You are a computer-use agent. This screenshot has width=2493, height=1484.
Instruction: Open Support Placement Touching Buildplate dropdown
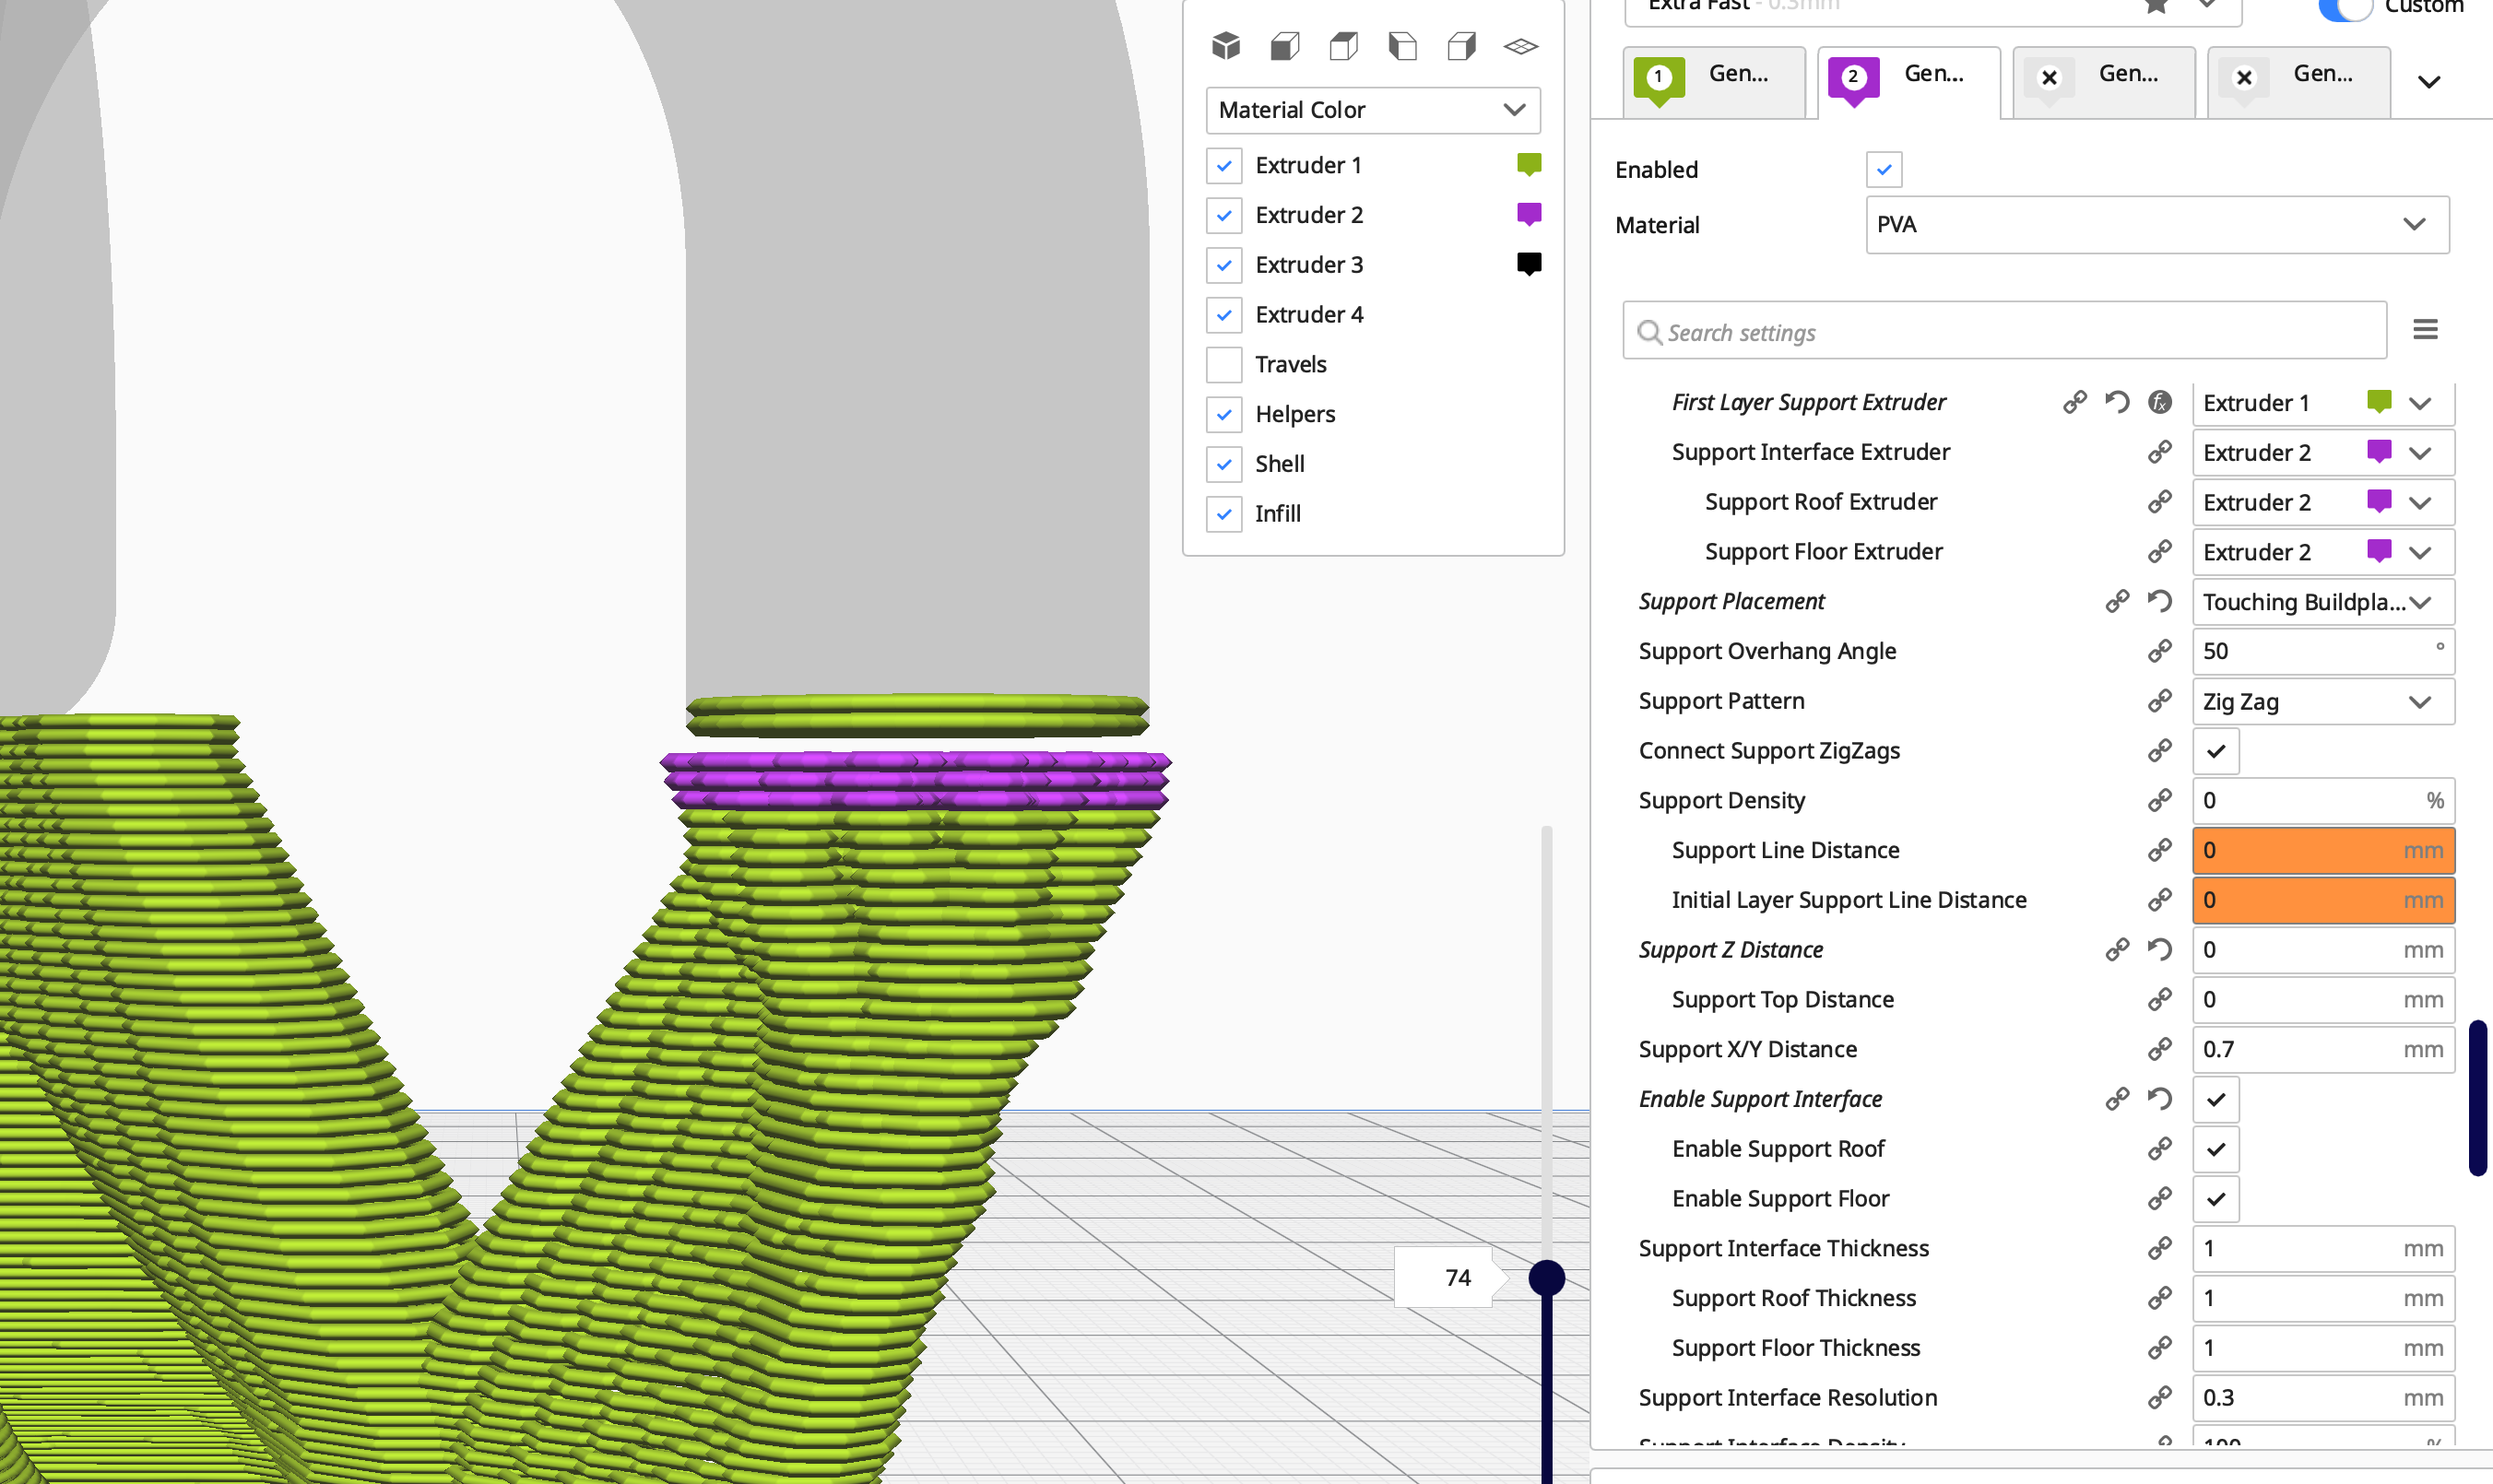click(x=2323, y=602)
